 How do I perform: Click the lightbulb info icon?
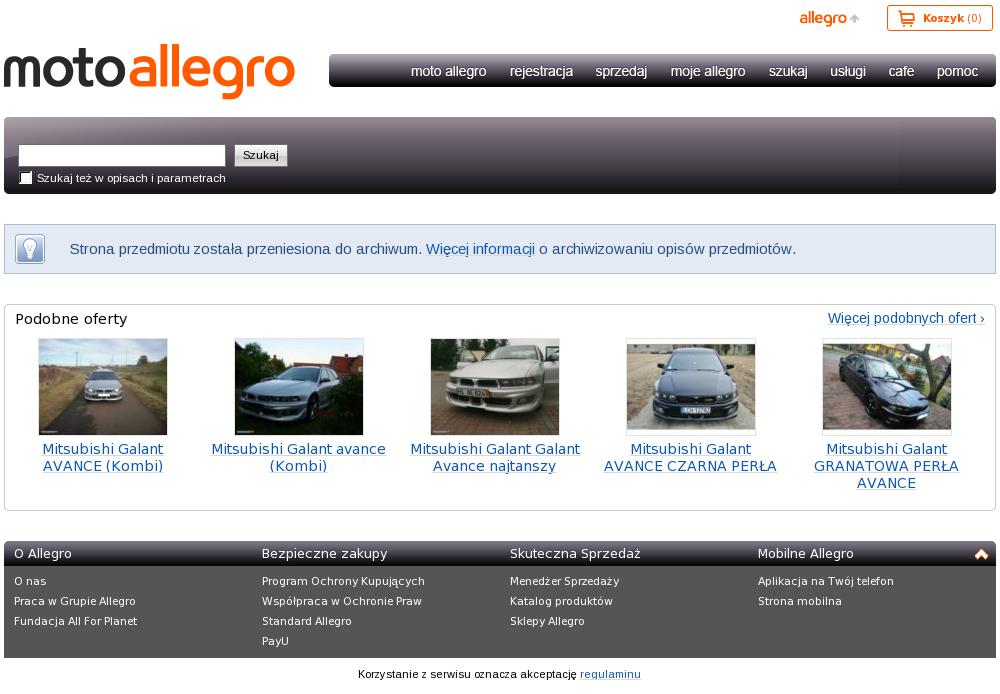[30, 249]
